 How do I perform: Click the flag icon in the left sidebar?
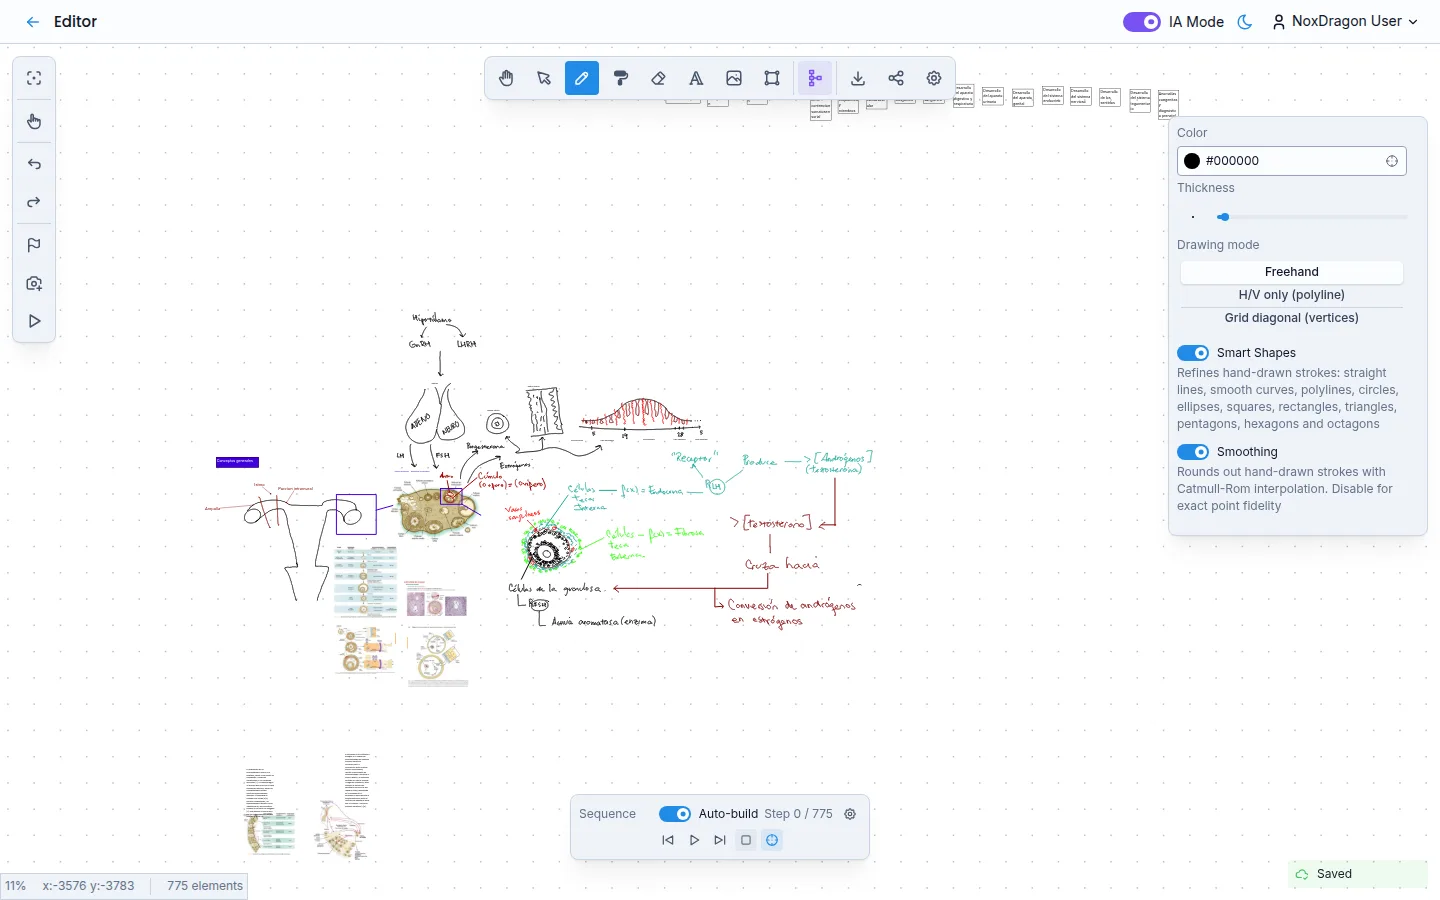pyautogui.click(x=34, y=245)
